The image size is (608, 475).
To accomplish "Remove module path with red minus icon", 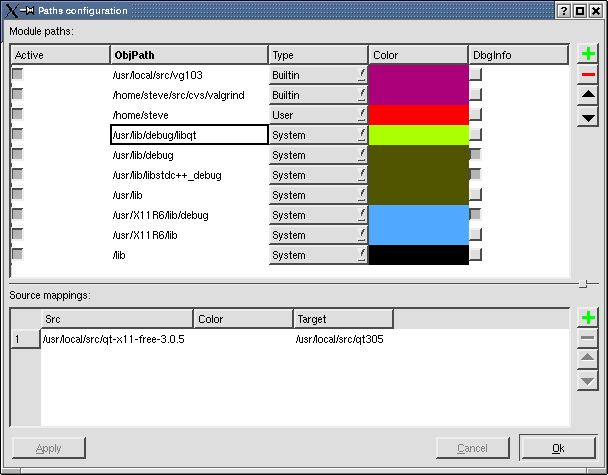I will [x=588, y=75].
